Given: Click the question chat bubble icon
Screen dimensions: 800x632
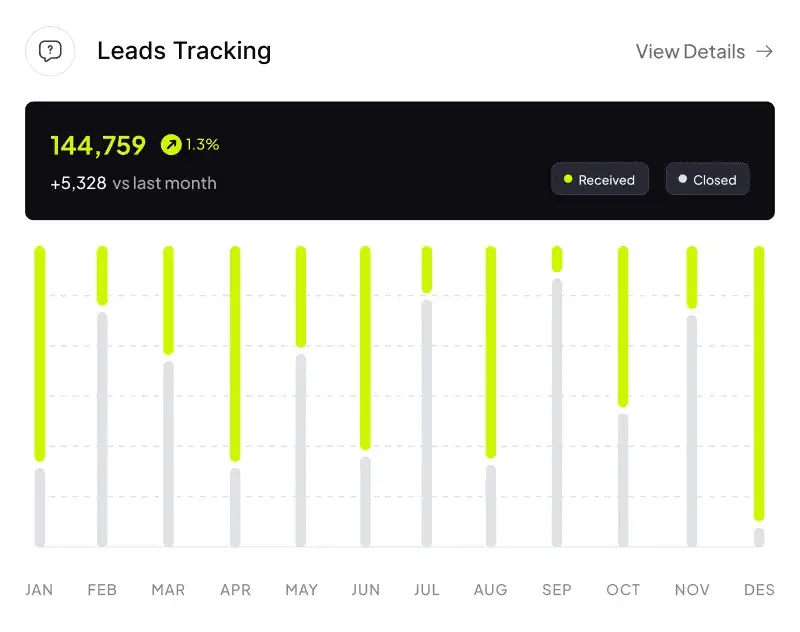Looking at the screenshot, I should [x=50, y=51].
